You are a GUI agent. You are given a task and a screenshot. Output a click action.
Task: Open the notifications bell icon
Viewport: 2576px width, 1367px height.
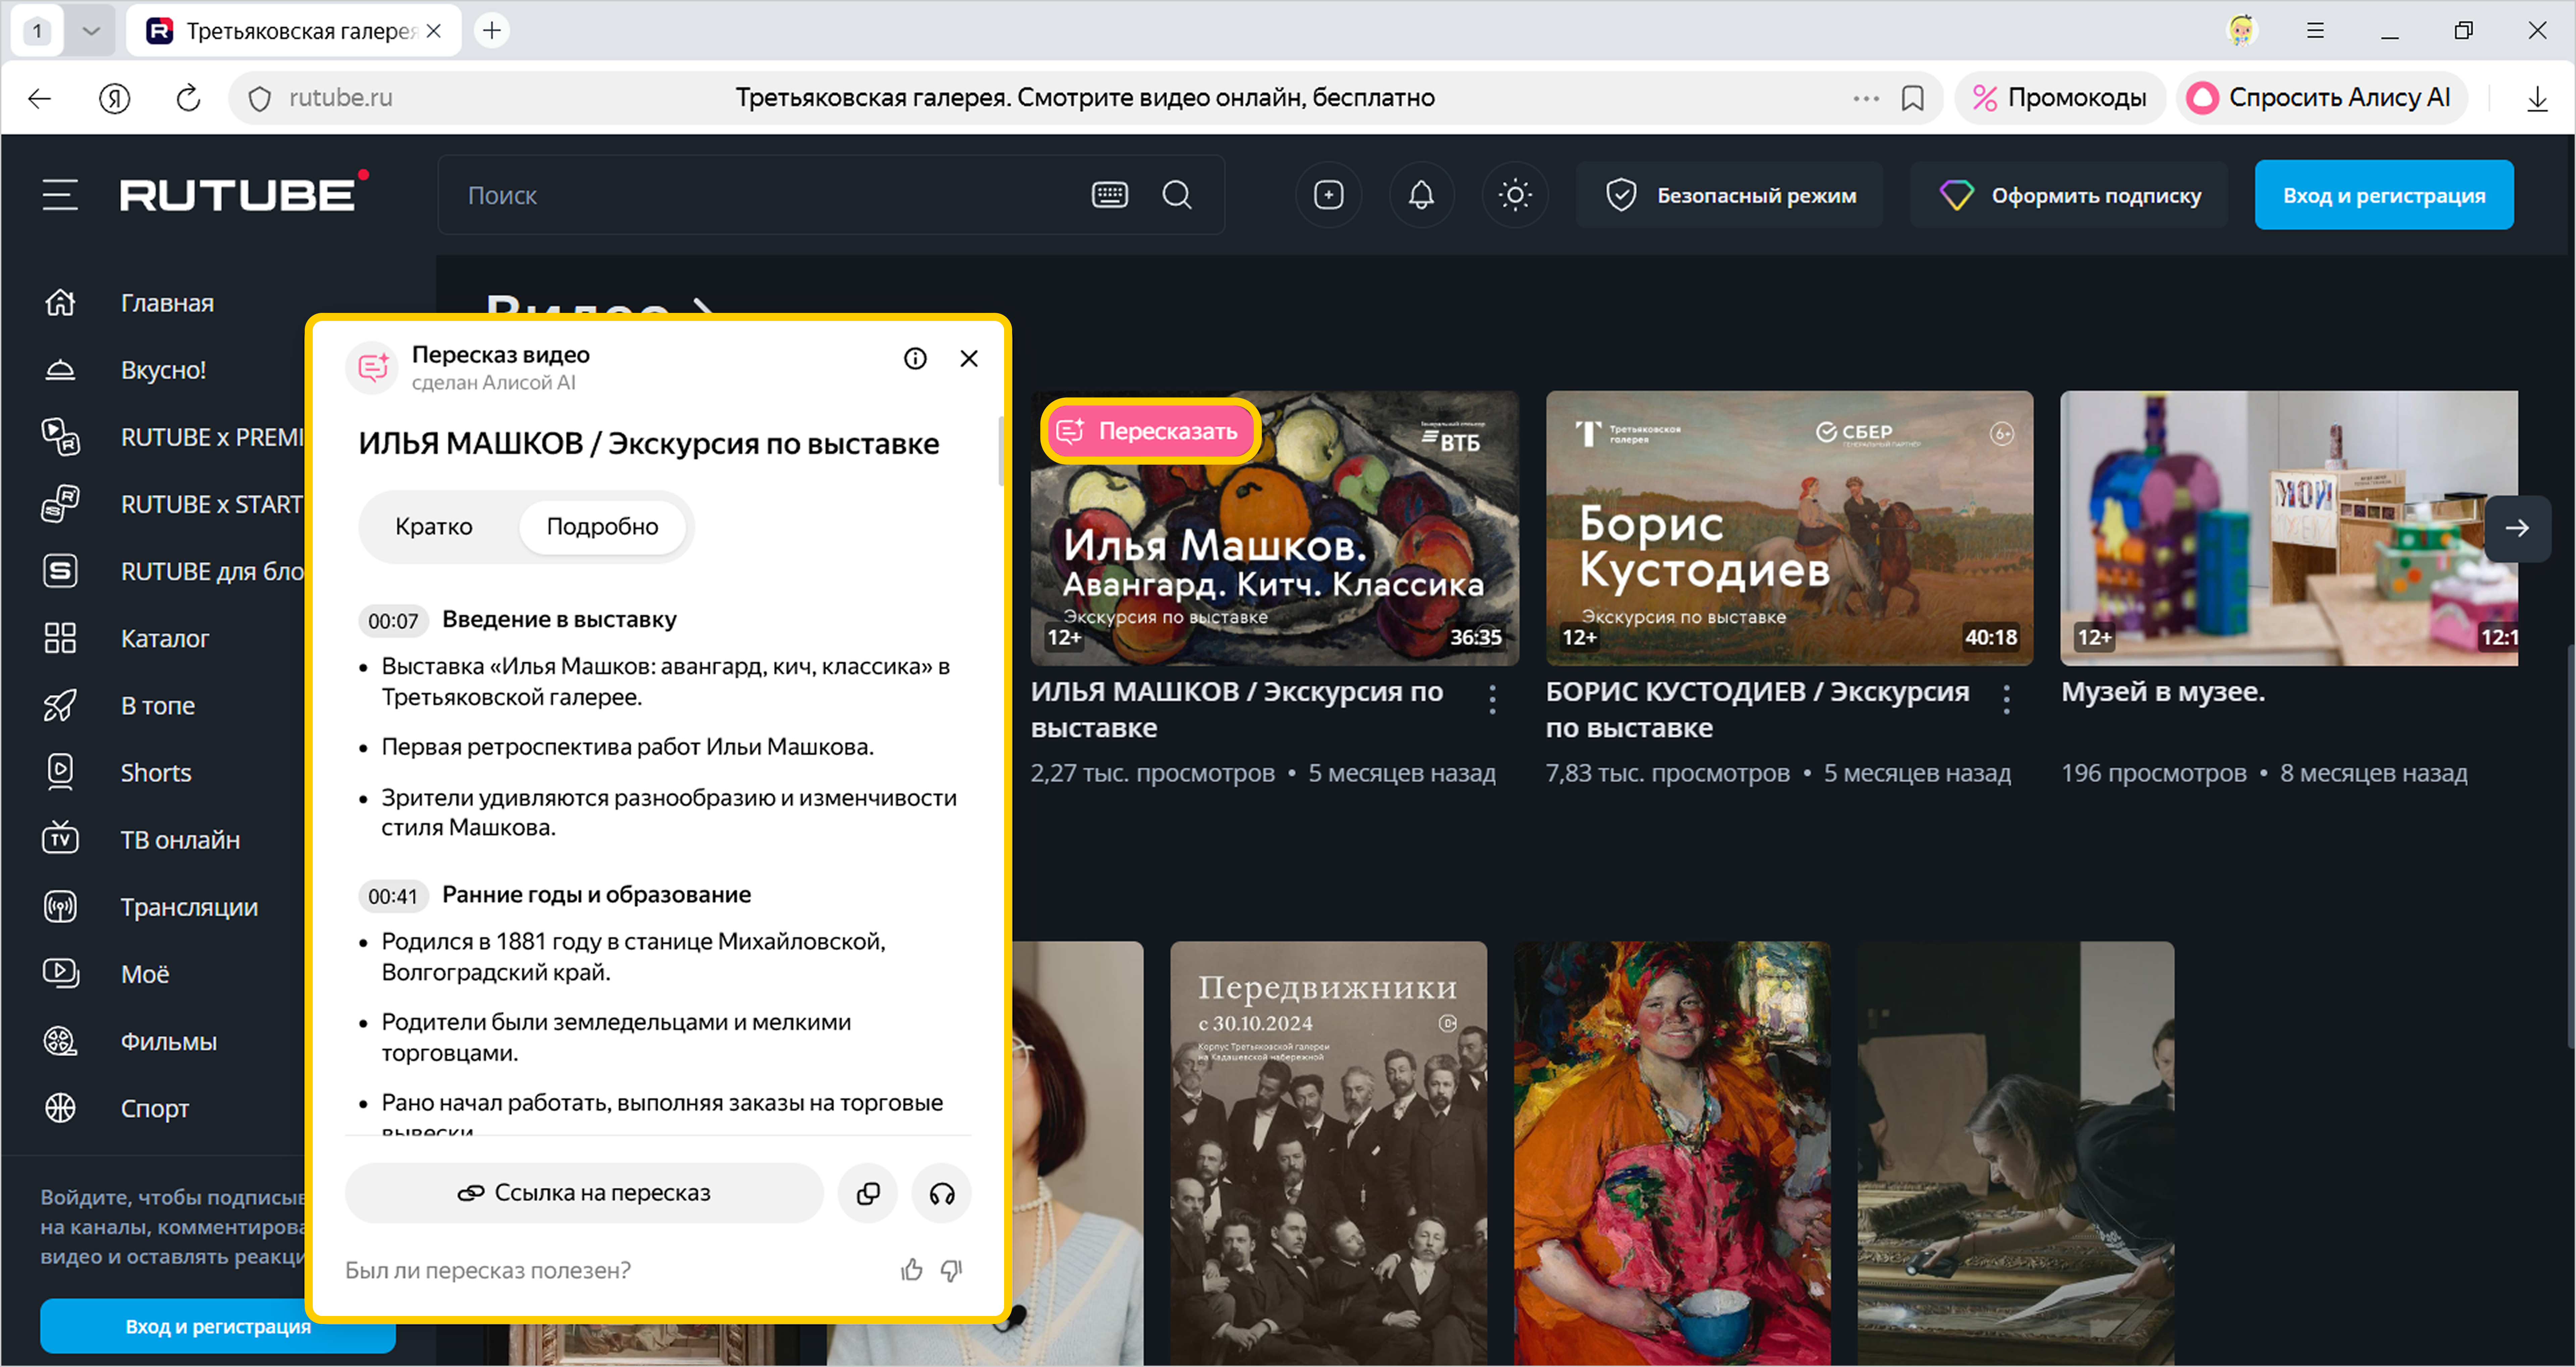coord(1421,195)
